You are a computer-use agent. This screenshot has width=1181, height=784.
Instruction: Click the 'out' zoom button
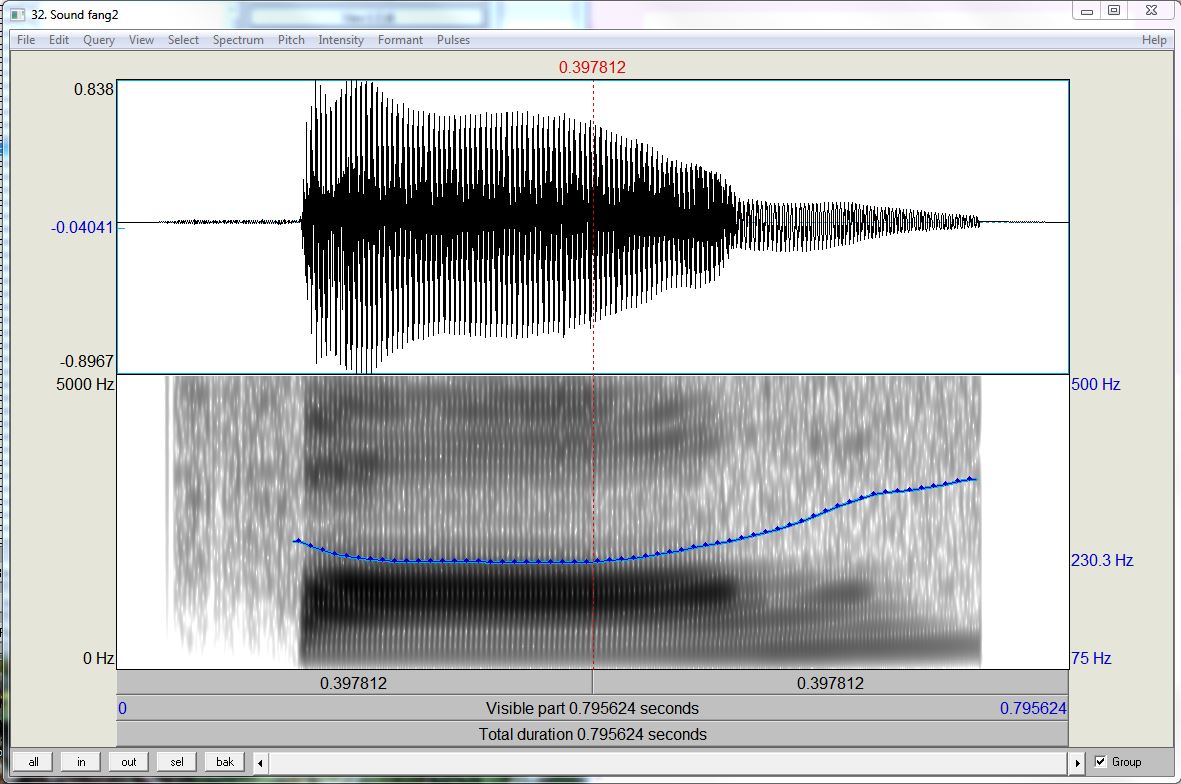(129, 762)
